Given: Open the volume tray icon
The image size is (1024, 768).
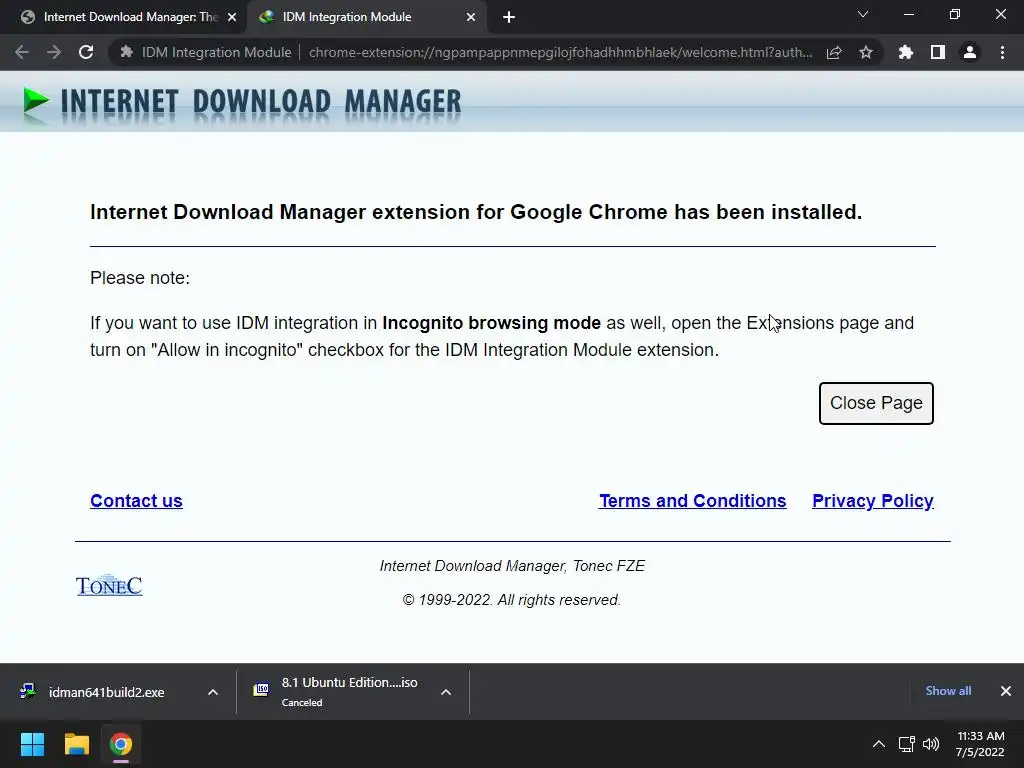Looking at the screenshot, I should [x=931, y=744].
